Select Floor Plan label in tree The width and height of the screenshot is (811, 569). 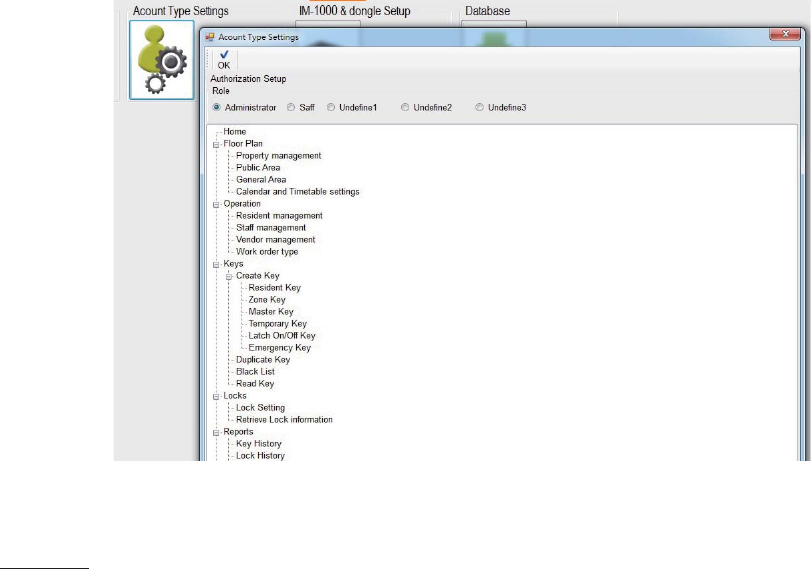[243, 144]
